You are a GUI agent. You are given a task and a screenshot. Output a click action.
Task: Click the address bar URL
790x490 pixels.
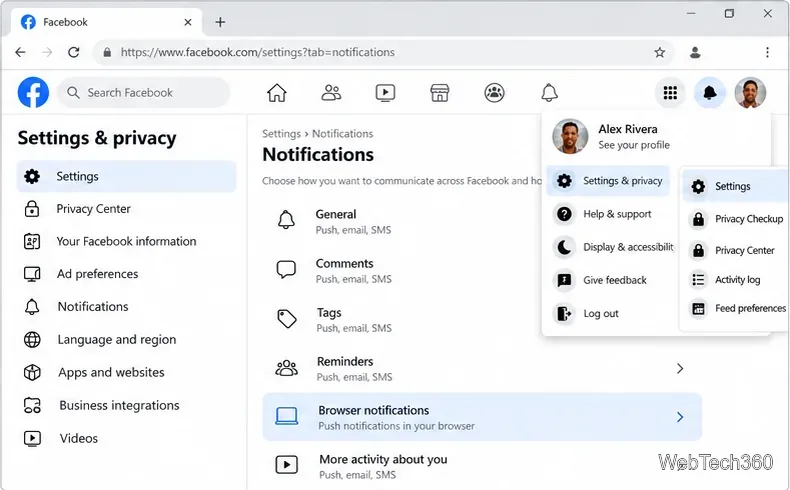click(x=257, y=52)
